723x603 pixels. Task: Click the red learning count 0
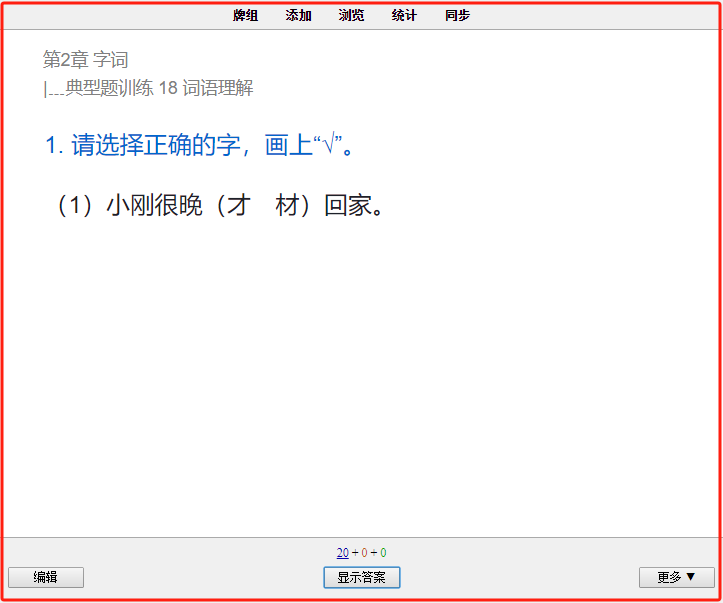(x=364, y=552)
